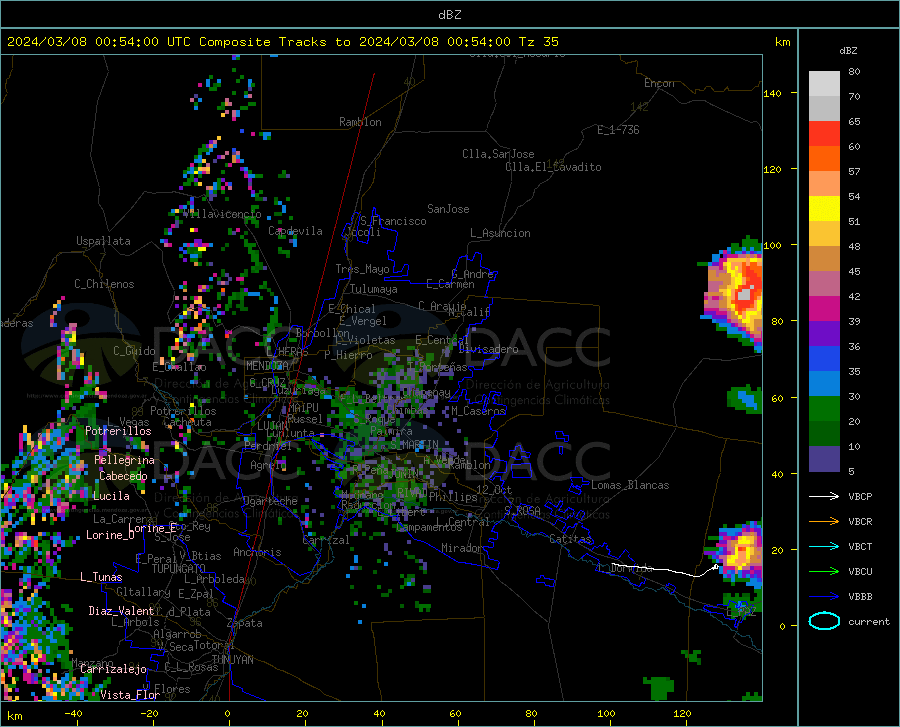Click the 100 km y-axis tick label
The image size is (900, 727).
point(772,245)
